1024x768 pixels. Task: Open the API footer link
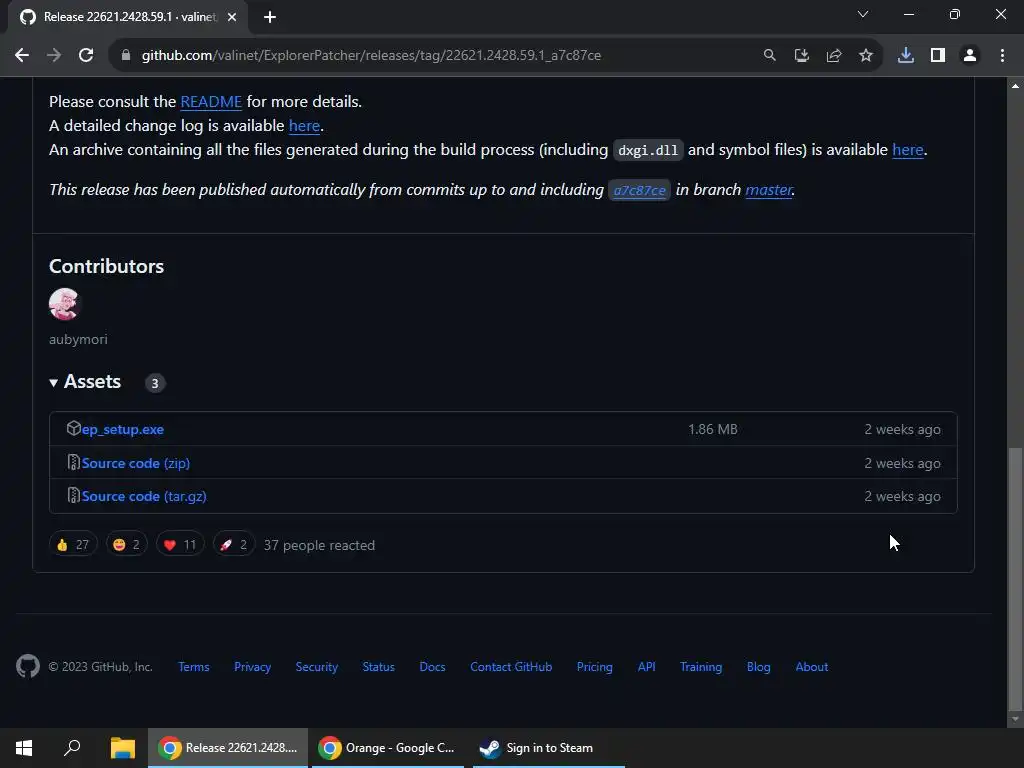[x=647, y=667]
